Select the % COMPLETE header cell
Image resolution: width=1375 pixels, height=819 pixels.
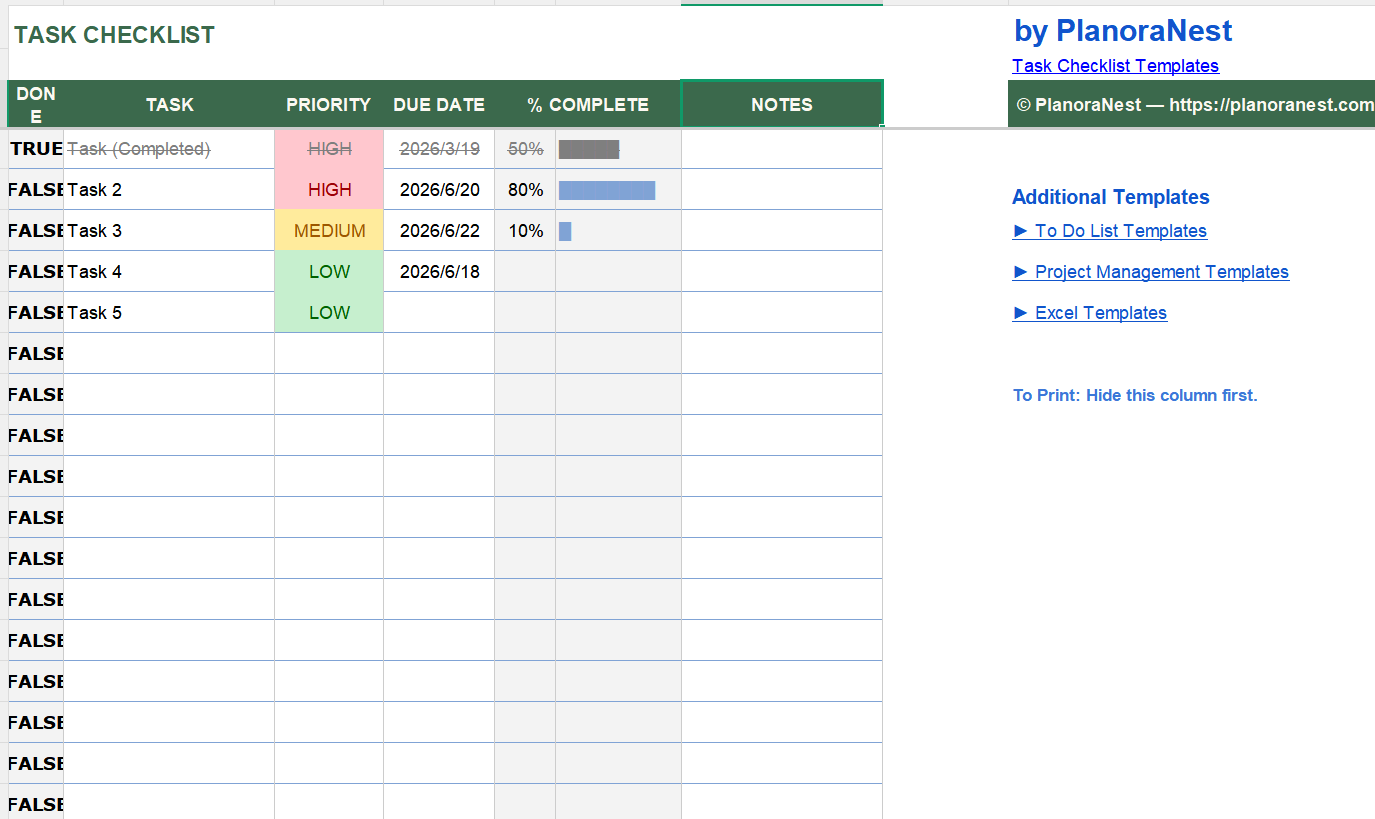click(x=588, y=104)
